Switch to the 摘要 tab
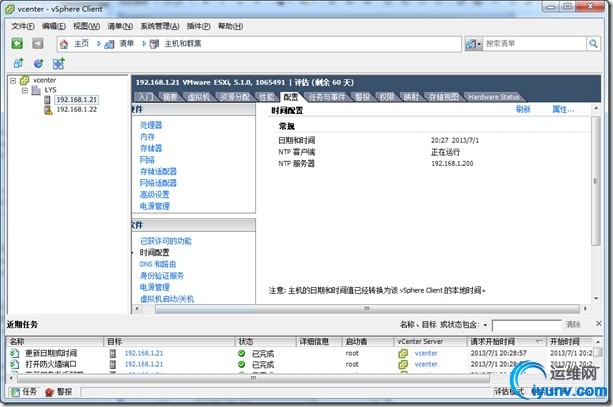Screen dimensions: 613x407 point(170,97)
